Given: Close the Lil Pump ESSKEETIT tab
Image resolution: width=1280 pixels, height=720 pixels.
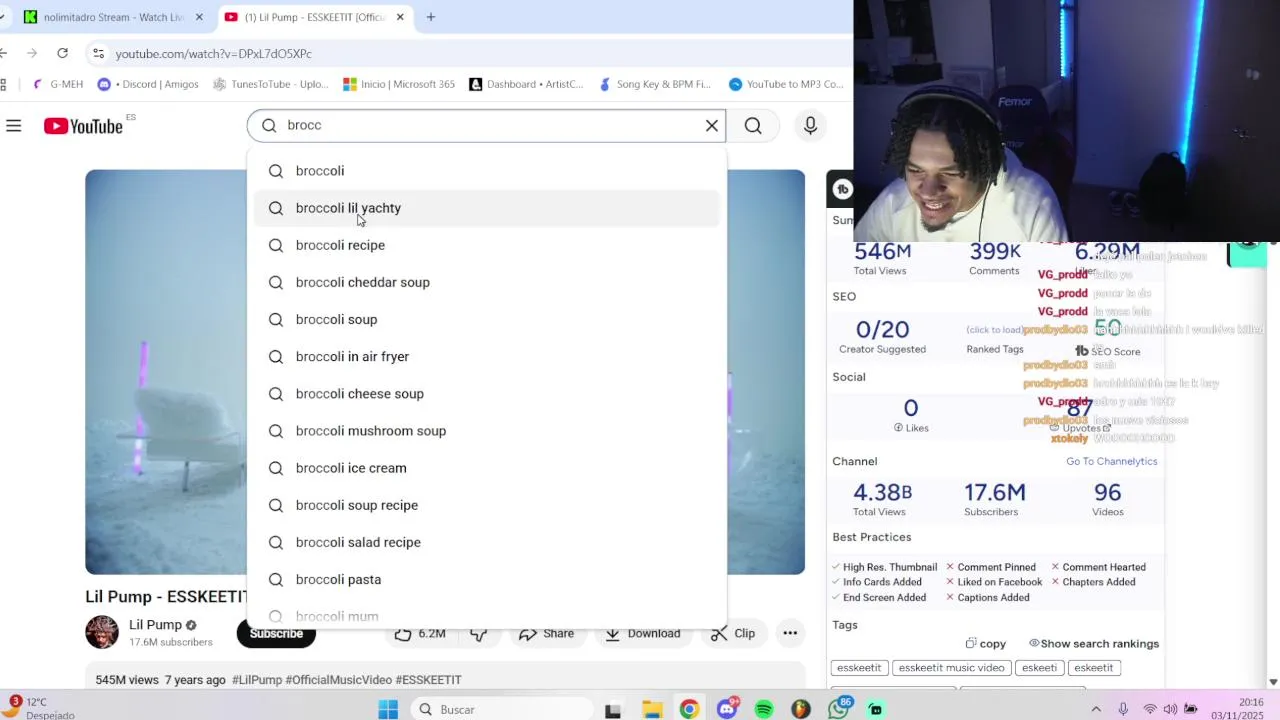Looking at the screenshot, I should tap(400, 17).
